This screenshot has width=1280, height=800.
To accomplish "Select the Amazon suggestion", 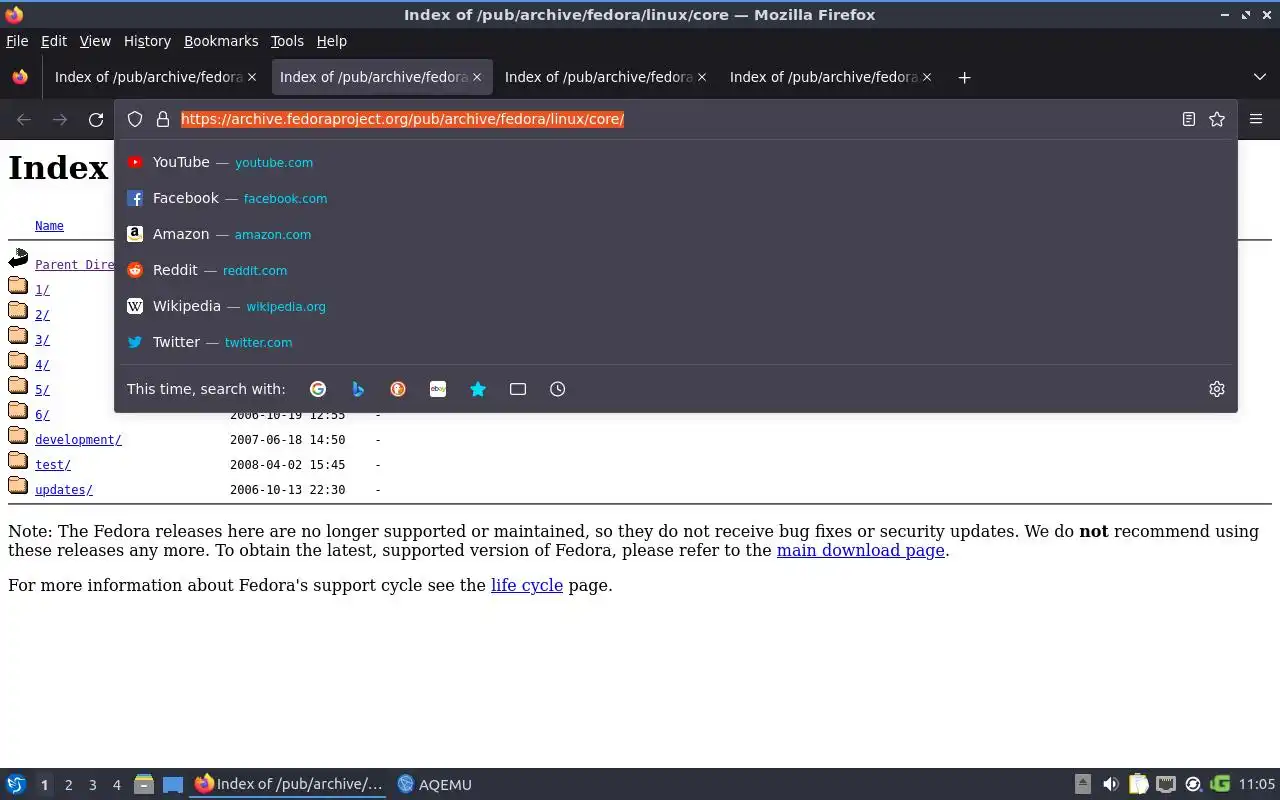I will tap(676, 234).
